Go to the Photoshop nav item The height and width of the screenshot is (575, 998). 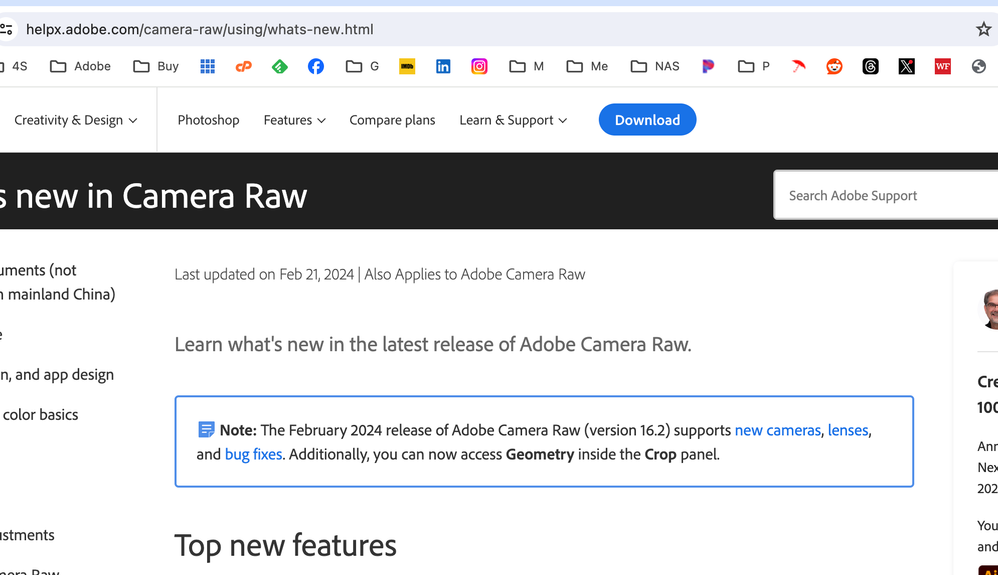[x=208, y=120]
